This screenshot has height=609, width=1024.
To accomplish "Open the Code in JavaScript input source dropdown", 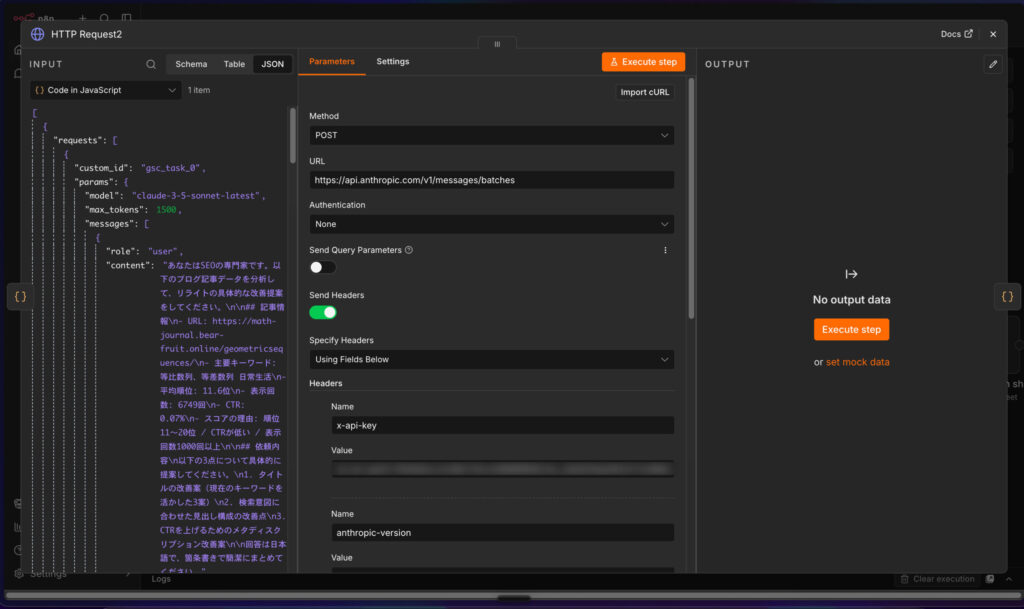I will point(105,90).
